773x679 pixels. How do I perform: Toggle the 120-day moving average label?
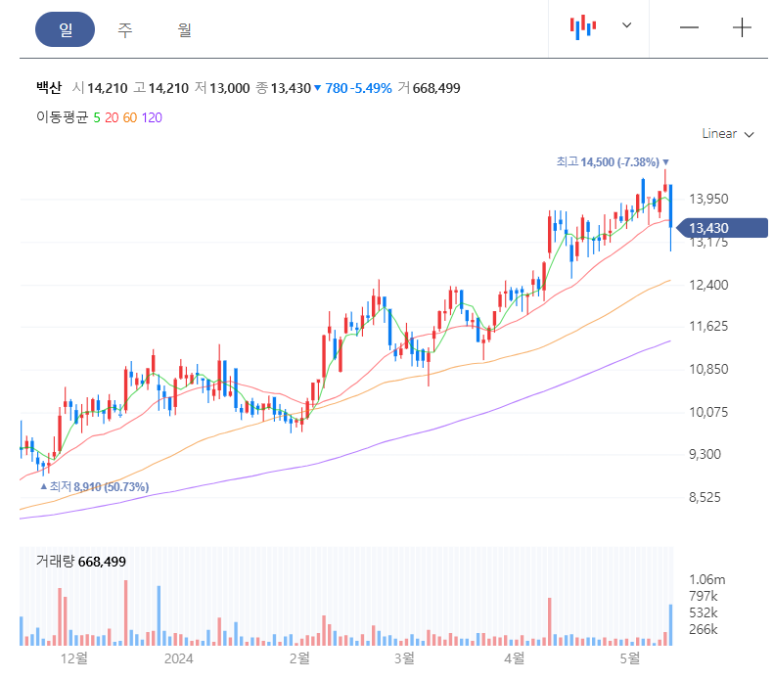point(151,117)
